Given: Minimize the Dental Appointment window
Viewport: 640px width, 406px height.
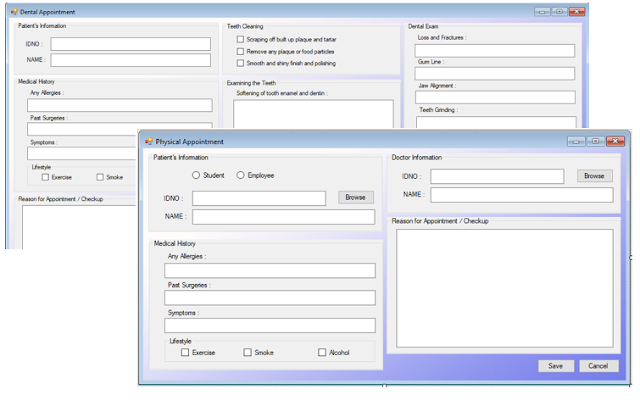Looking at the screenshot, I should [x=542, y=12].
